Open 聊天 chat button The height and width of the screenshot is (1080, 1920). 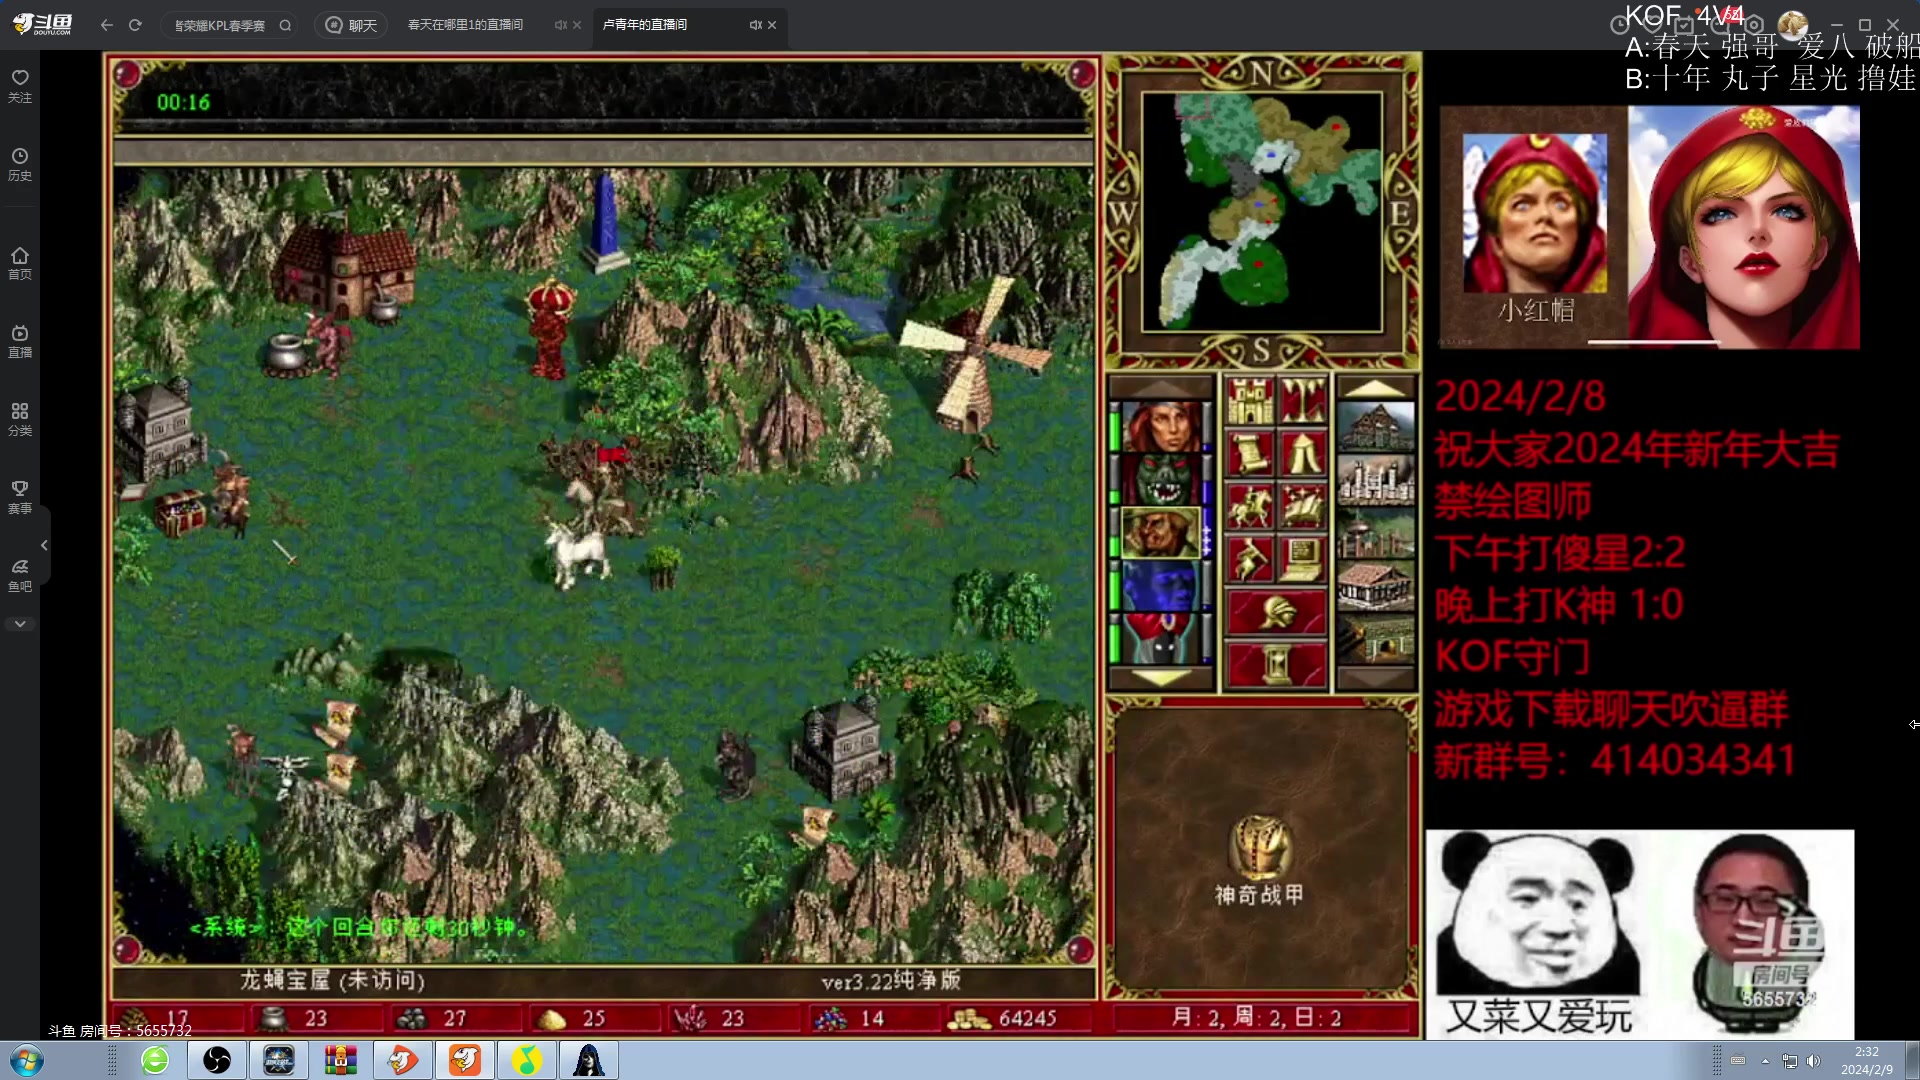click(x=352, y=25)
